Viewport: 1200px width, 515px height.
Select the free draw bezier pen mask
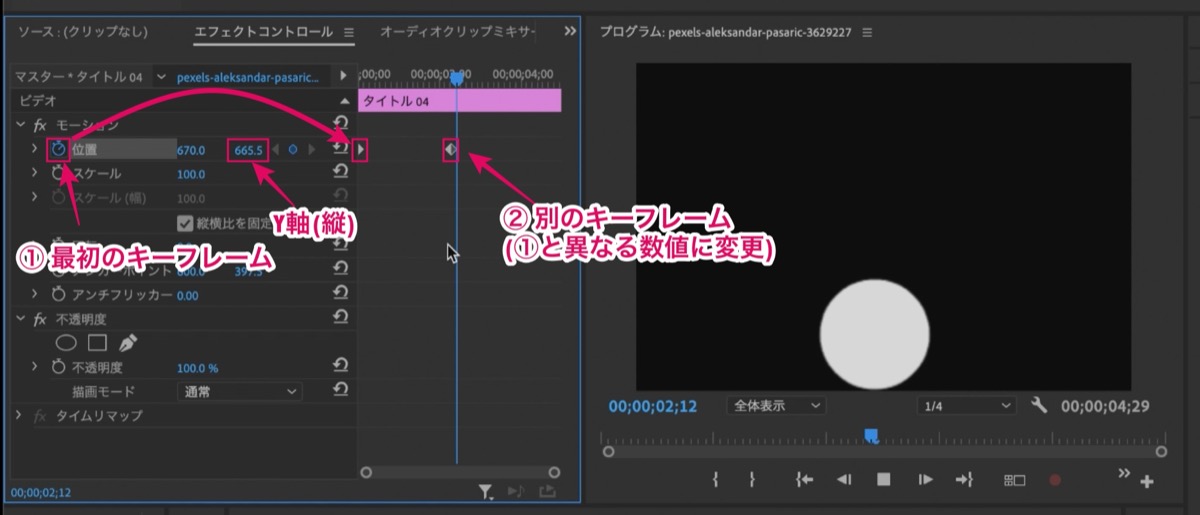[x=128, y=343]
